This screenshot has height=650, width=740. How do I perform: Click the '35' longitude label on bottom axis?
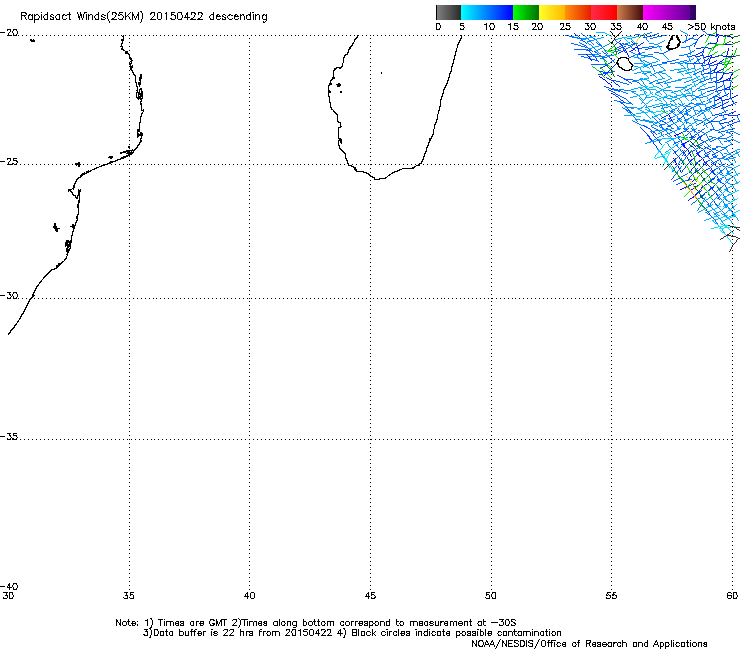tap(128, 596)
